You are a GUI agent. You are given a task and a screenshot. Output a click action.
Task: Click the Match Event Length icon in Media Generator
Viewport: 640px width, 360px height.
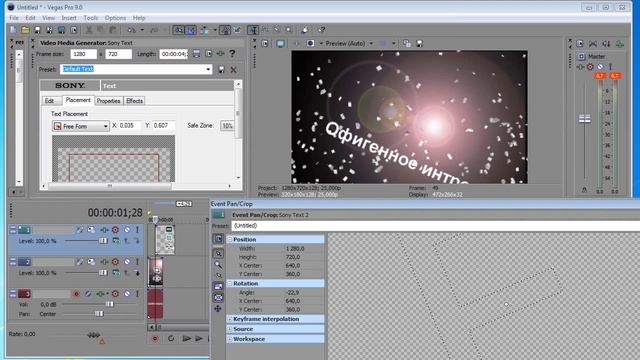196,53
